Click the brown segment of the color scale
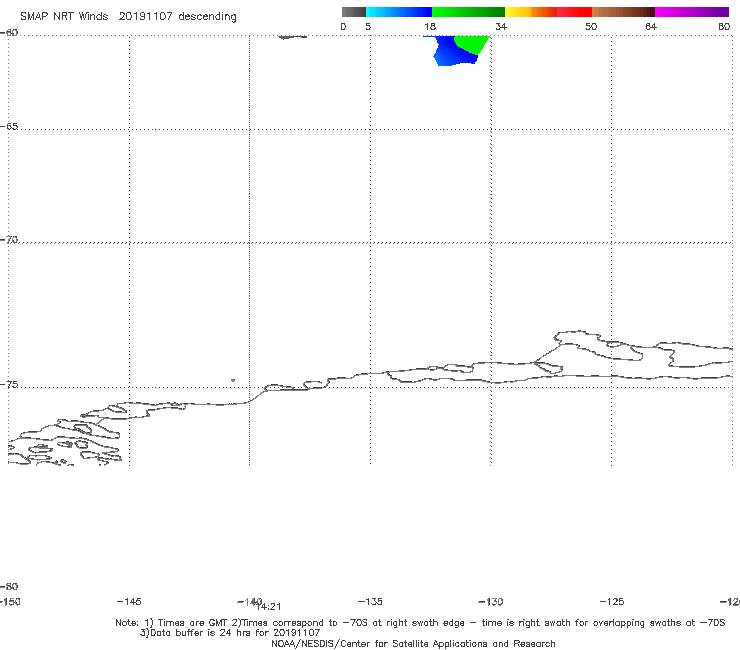 click(623, 12)
